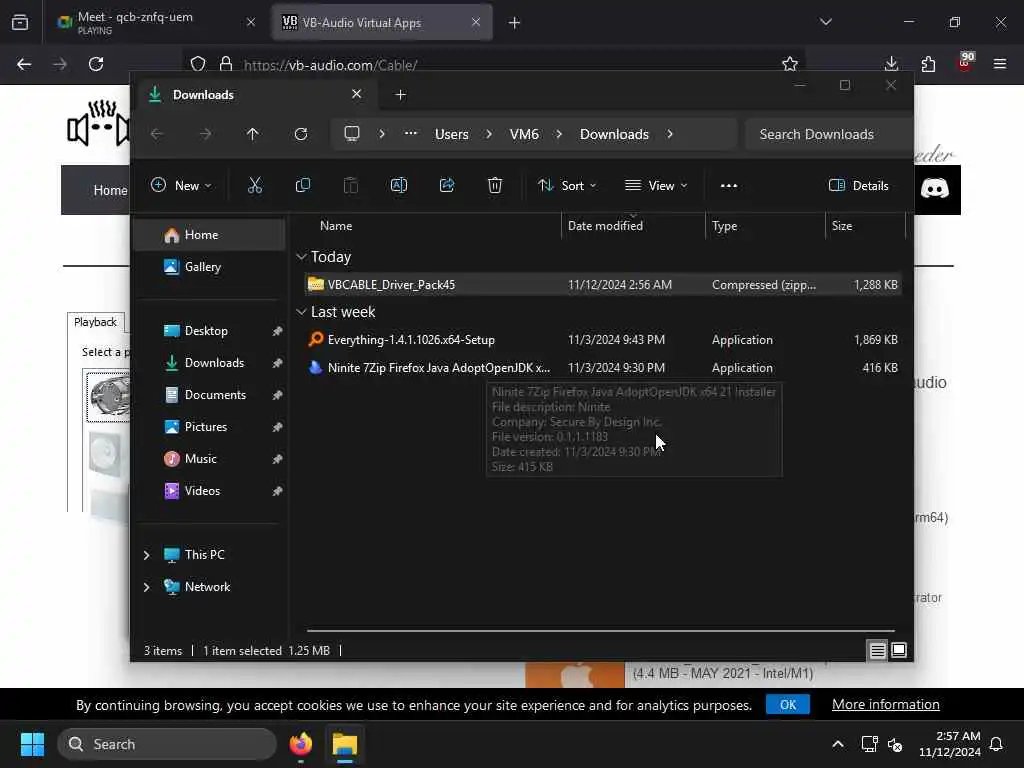Click the This PC monitor icon in address bar

[352, 134]
